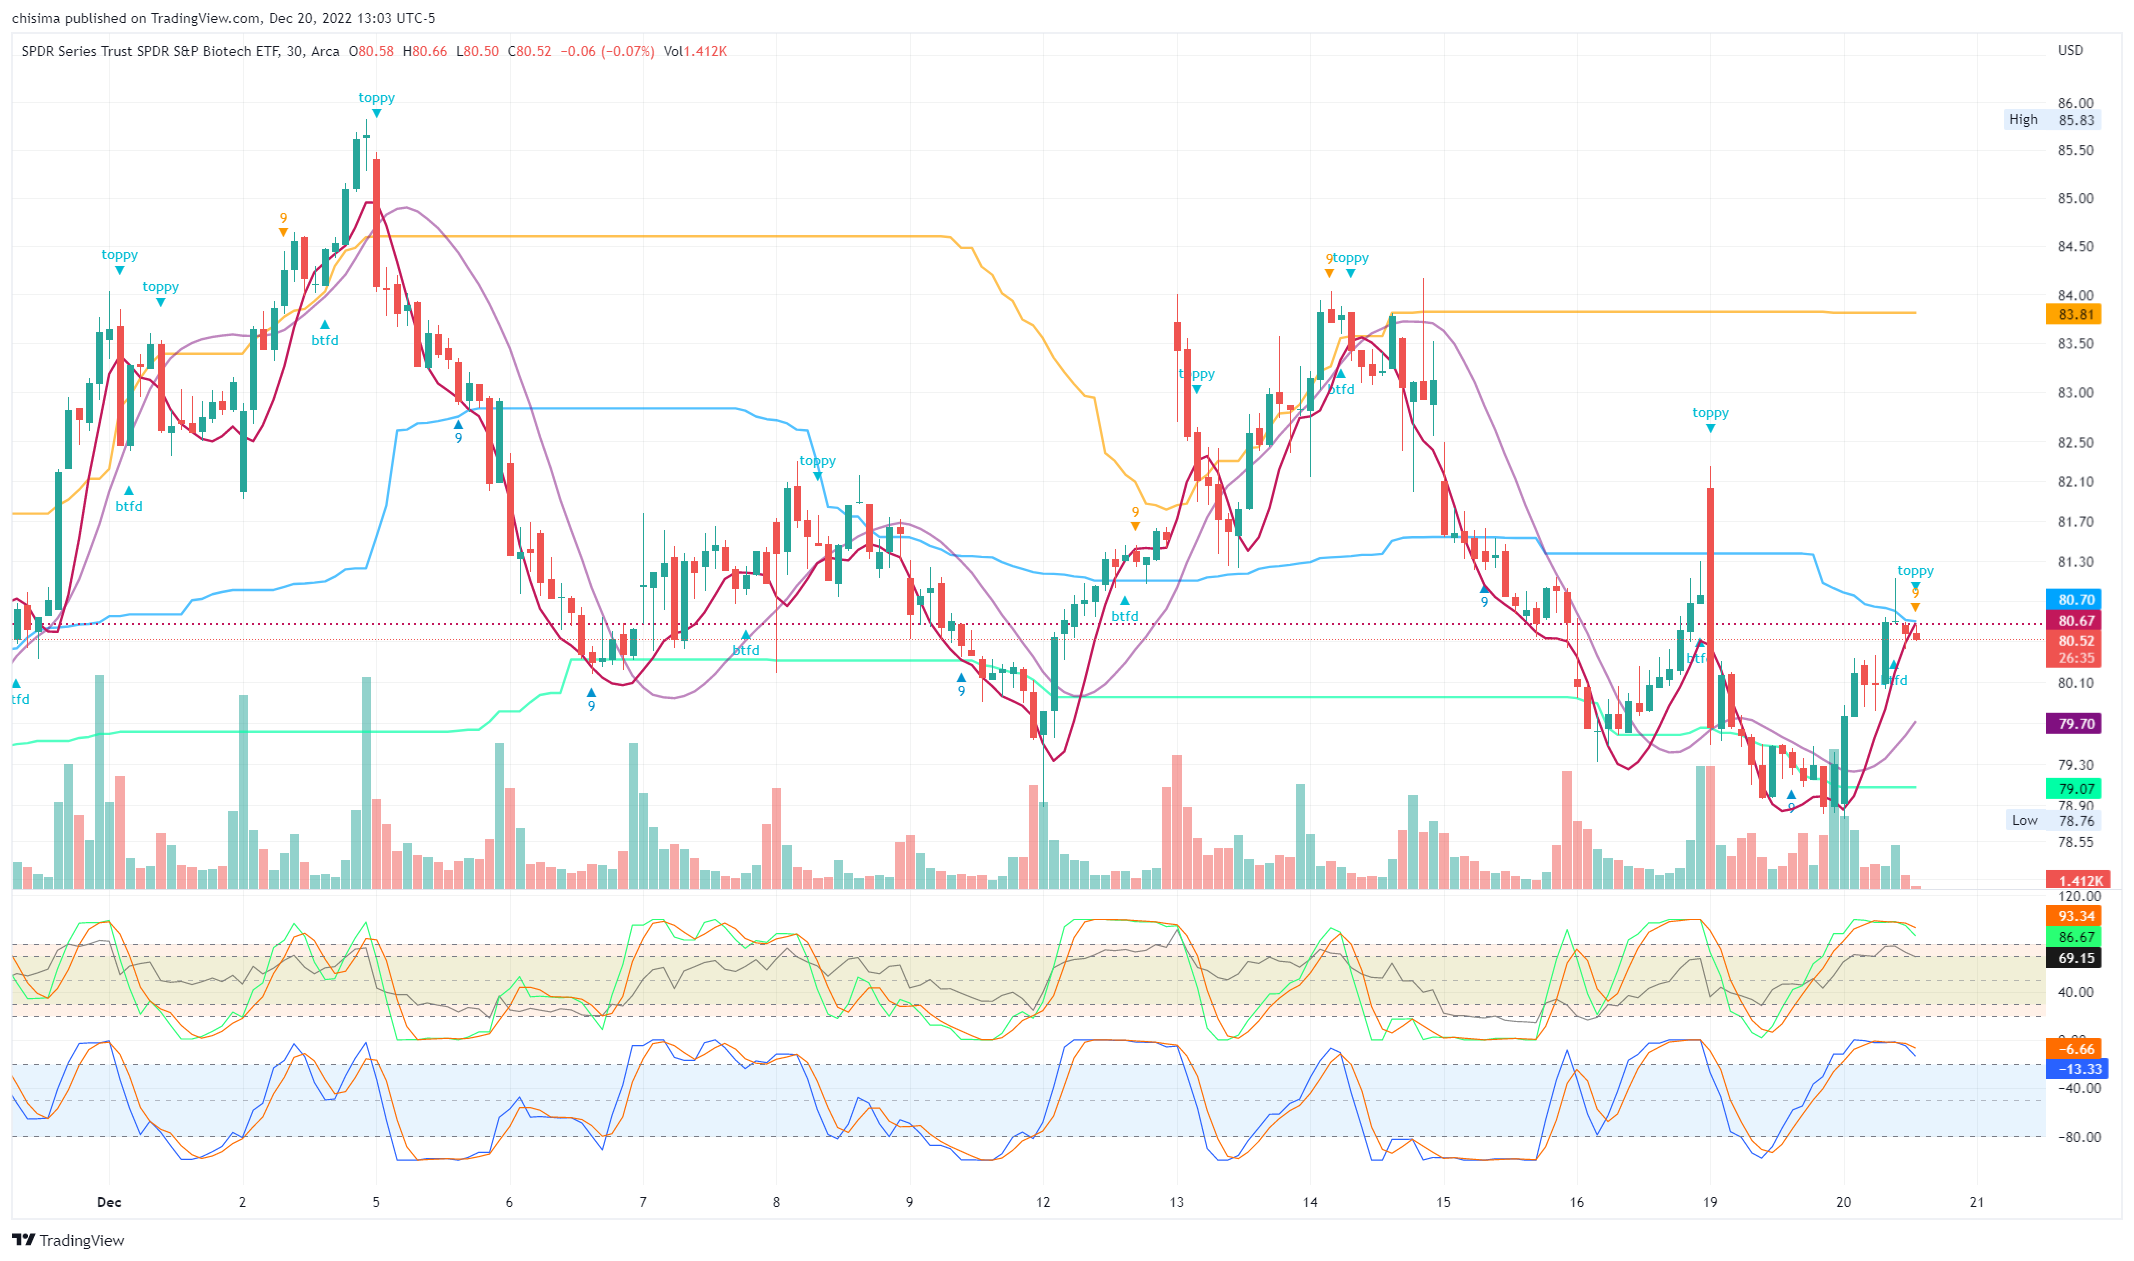Select the blue 80.70 price label
Image resolution: width=2134 pixels, height=1261 pixels.
coord(2073,600)
